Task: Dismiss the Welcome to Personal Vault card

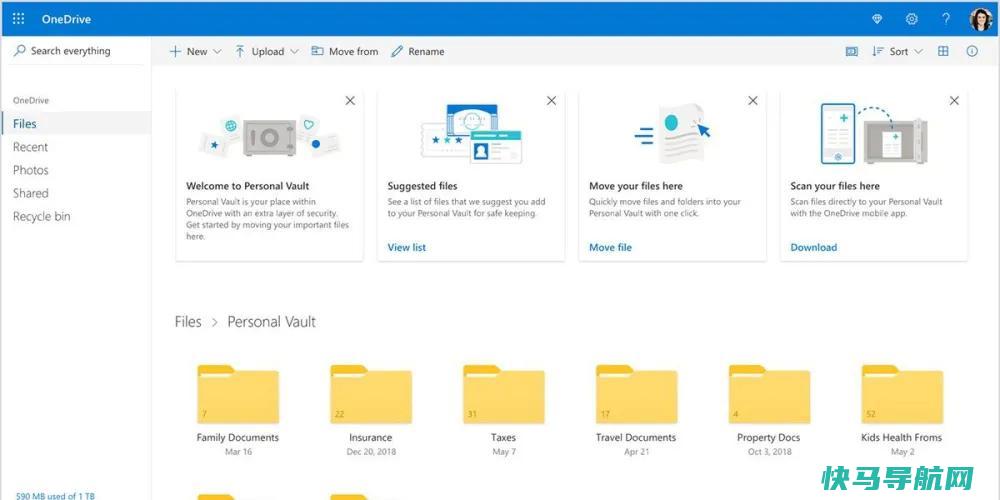Action: pyautogui.click(x=350, y=101)
